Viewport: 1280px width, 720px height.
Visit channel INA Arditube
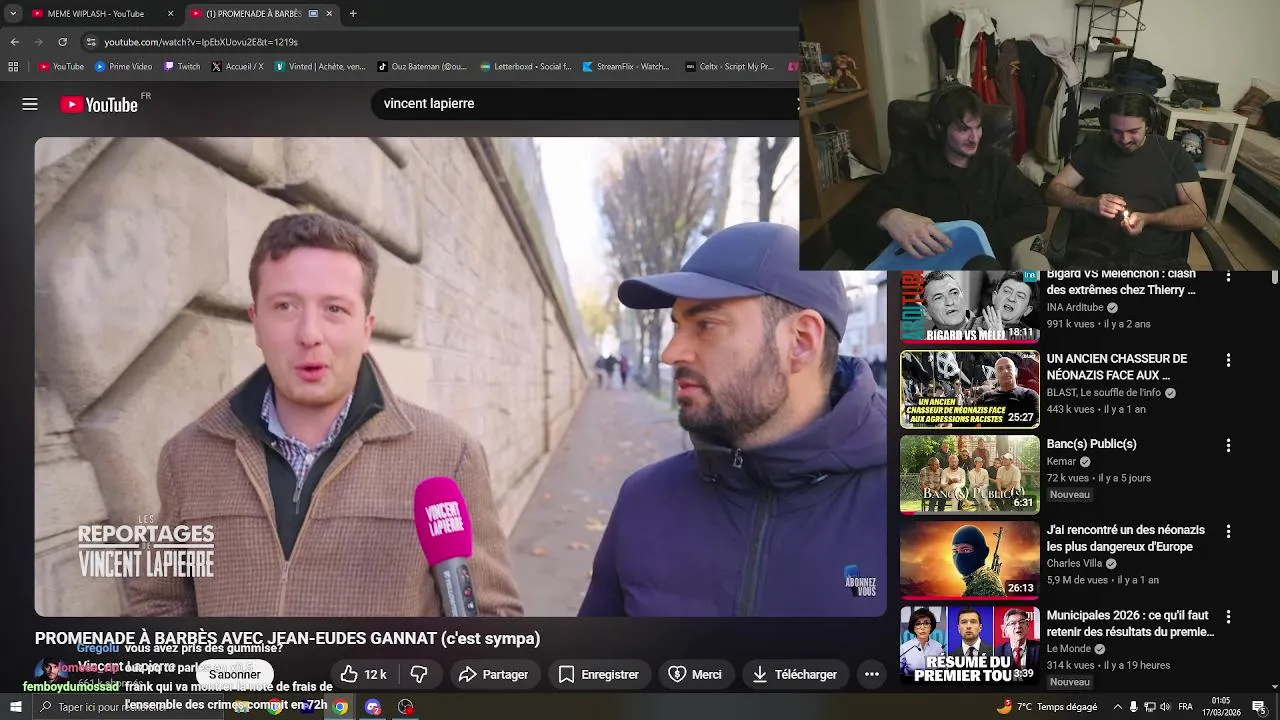tap(1075, 307)
